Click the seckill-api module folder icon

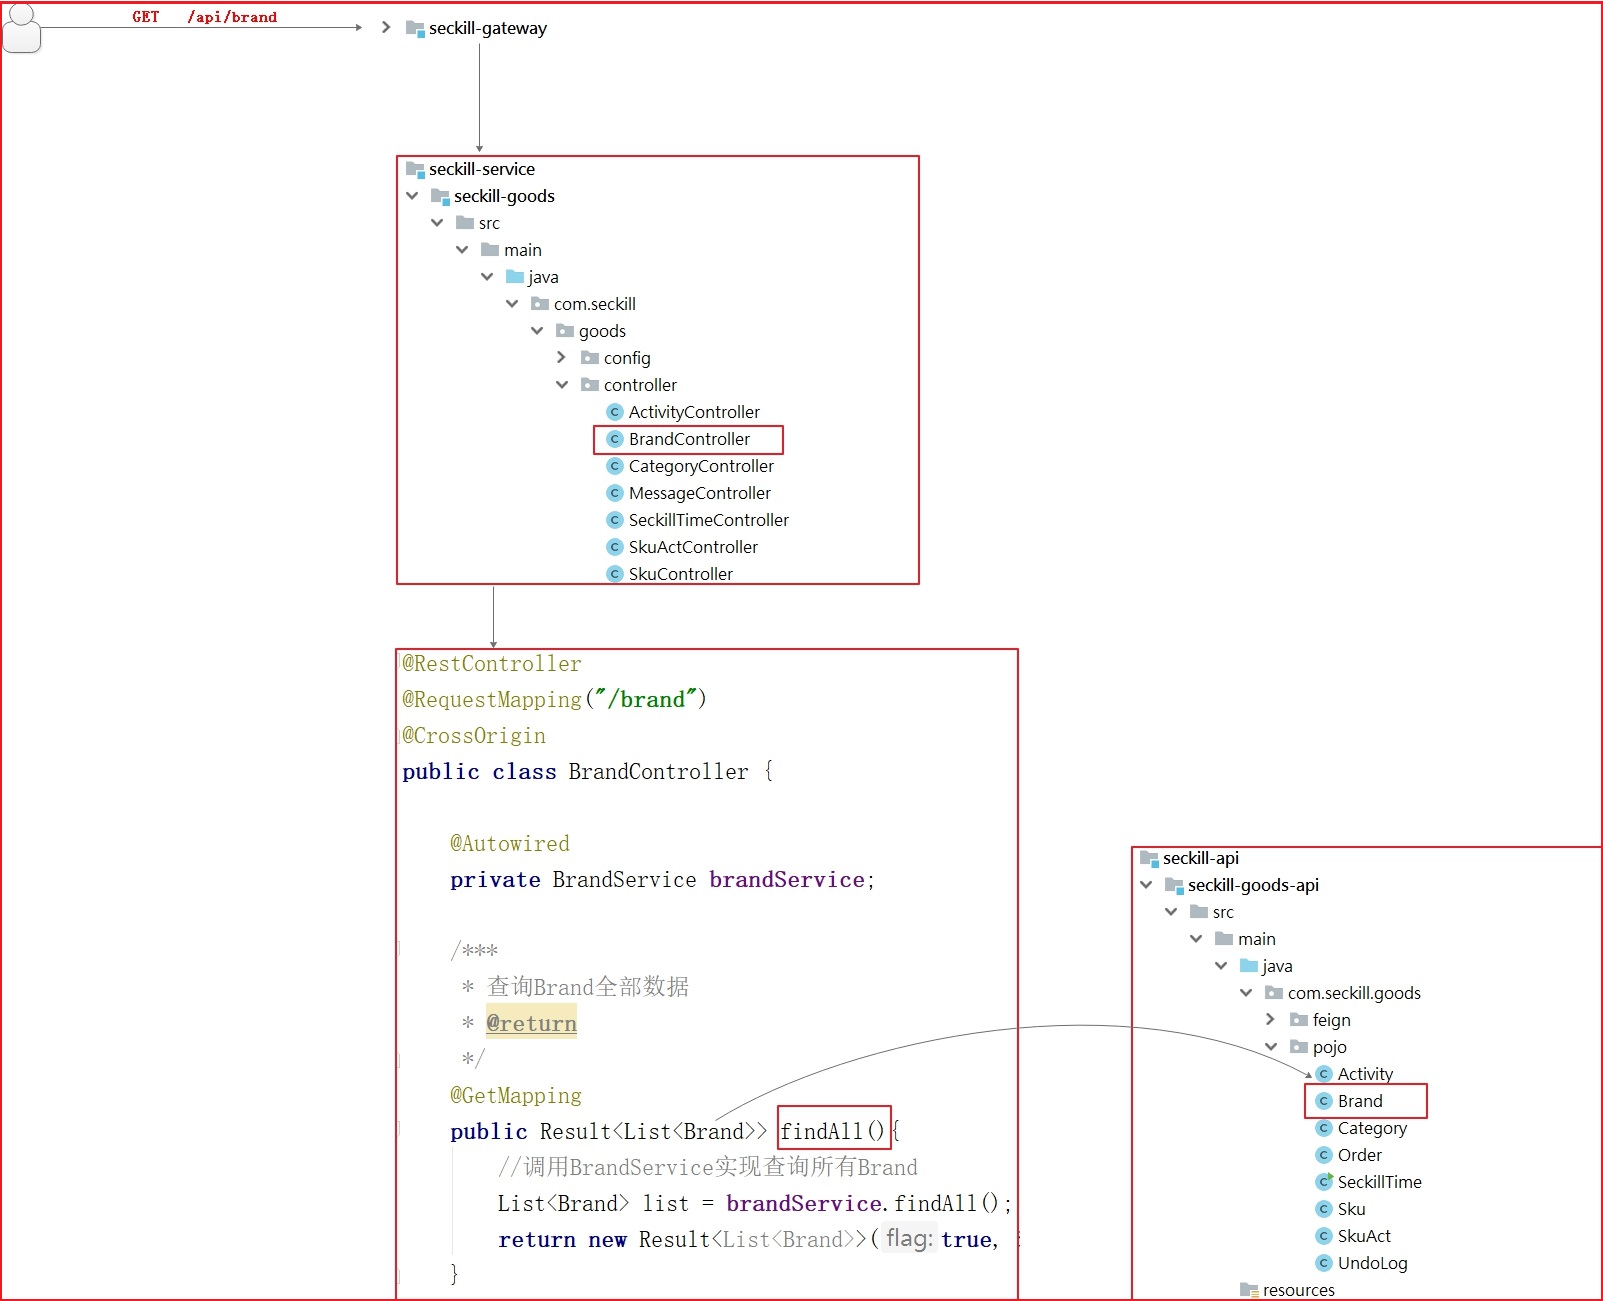(x=1149, y=858)
